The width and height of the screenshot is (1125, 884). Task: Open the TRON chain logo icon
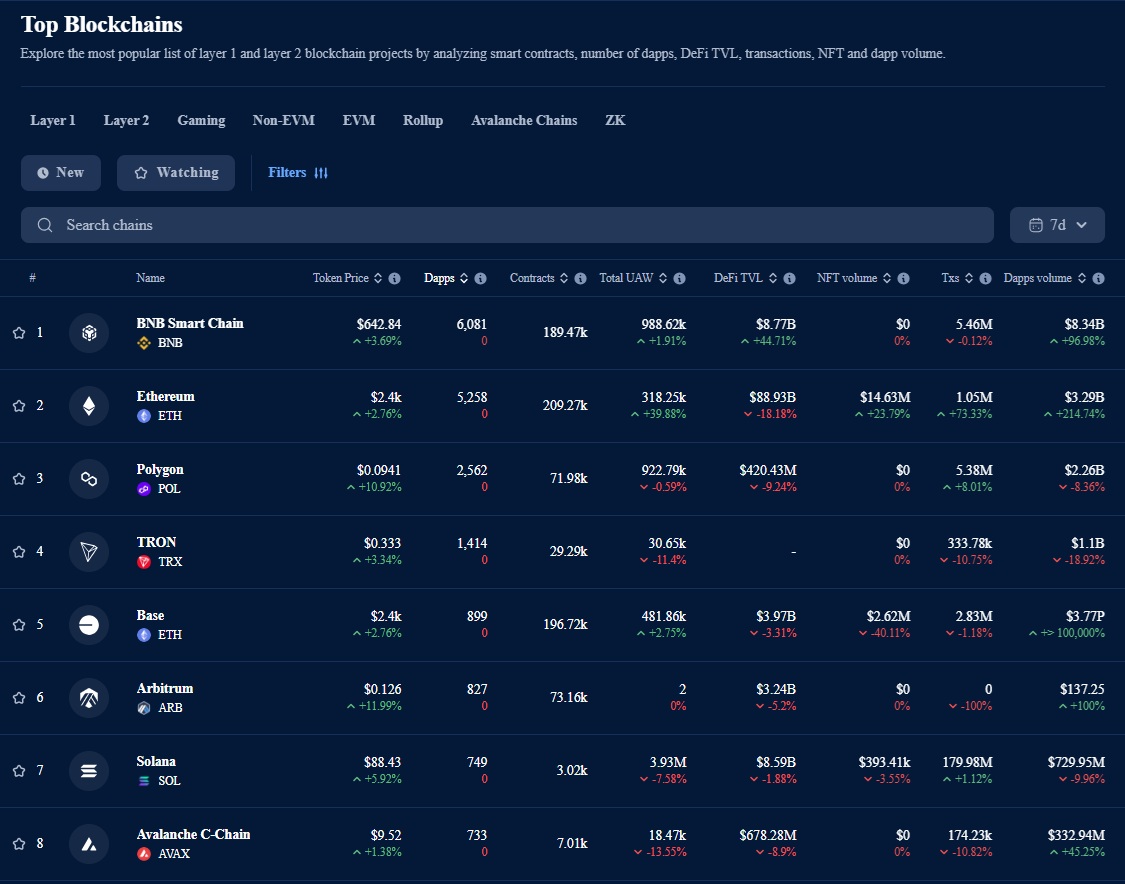point(89,552)
